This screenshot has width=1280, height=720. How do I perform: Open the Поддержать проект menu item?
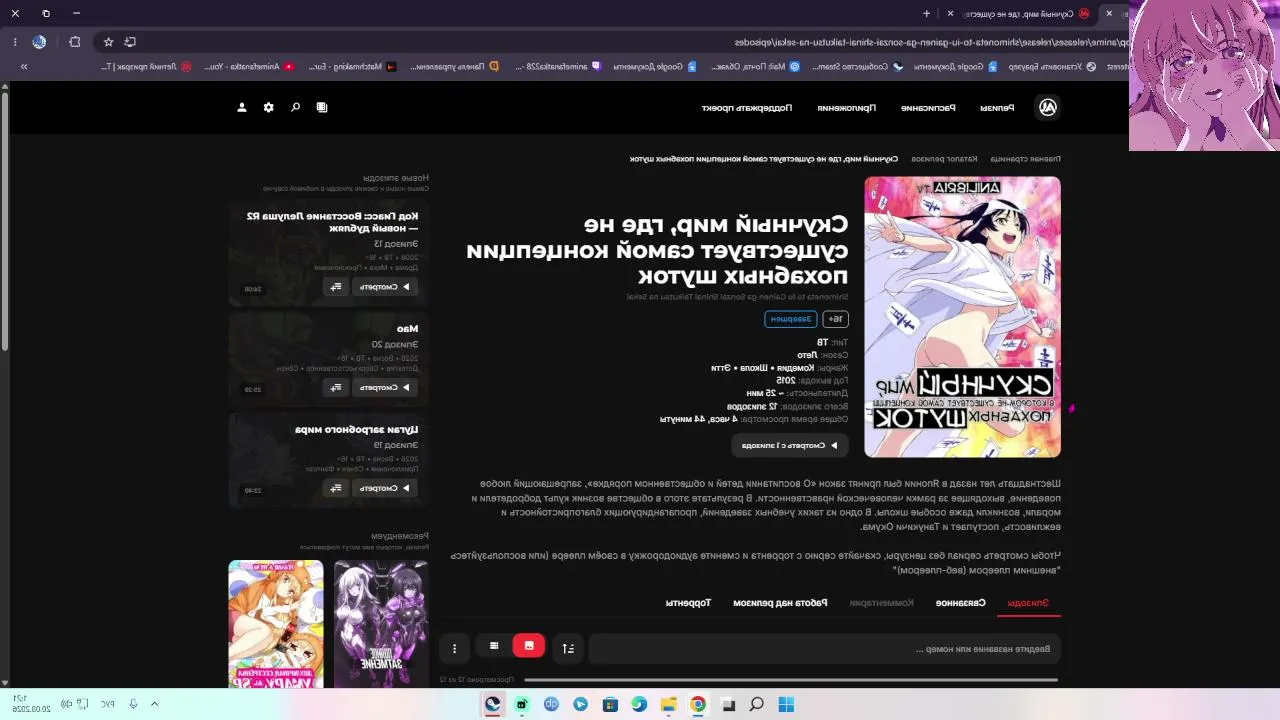pyautogui.click(x=747, y=108)
